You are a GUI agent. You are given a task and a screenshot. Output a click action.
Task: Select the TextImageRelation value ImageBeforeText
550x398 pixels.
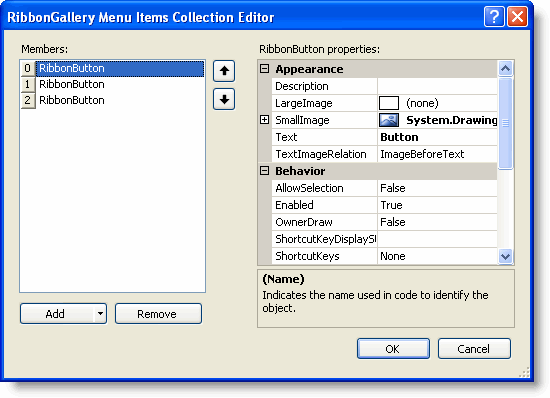pos(437,154)
